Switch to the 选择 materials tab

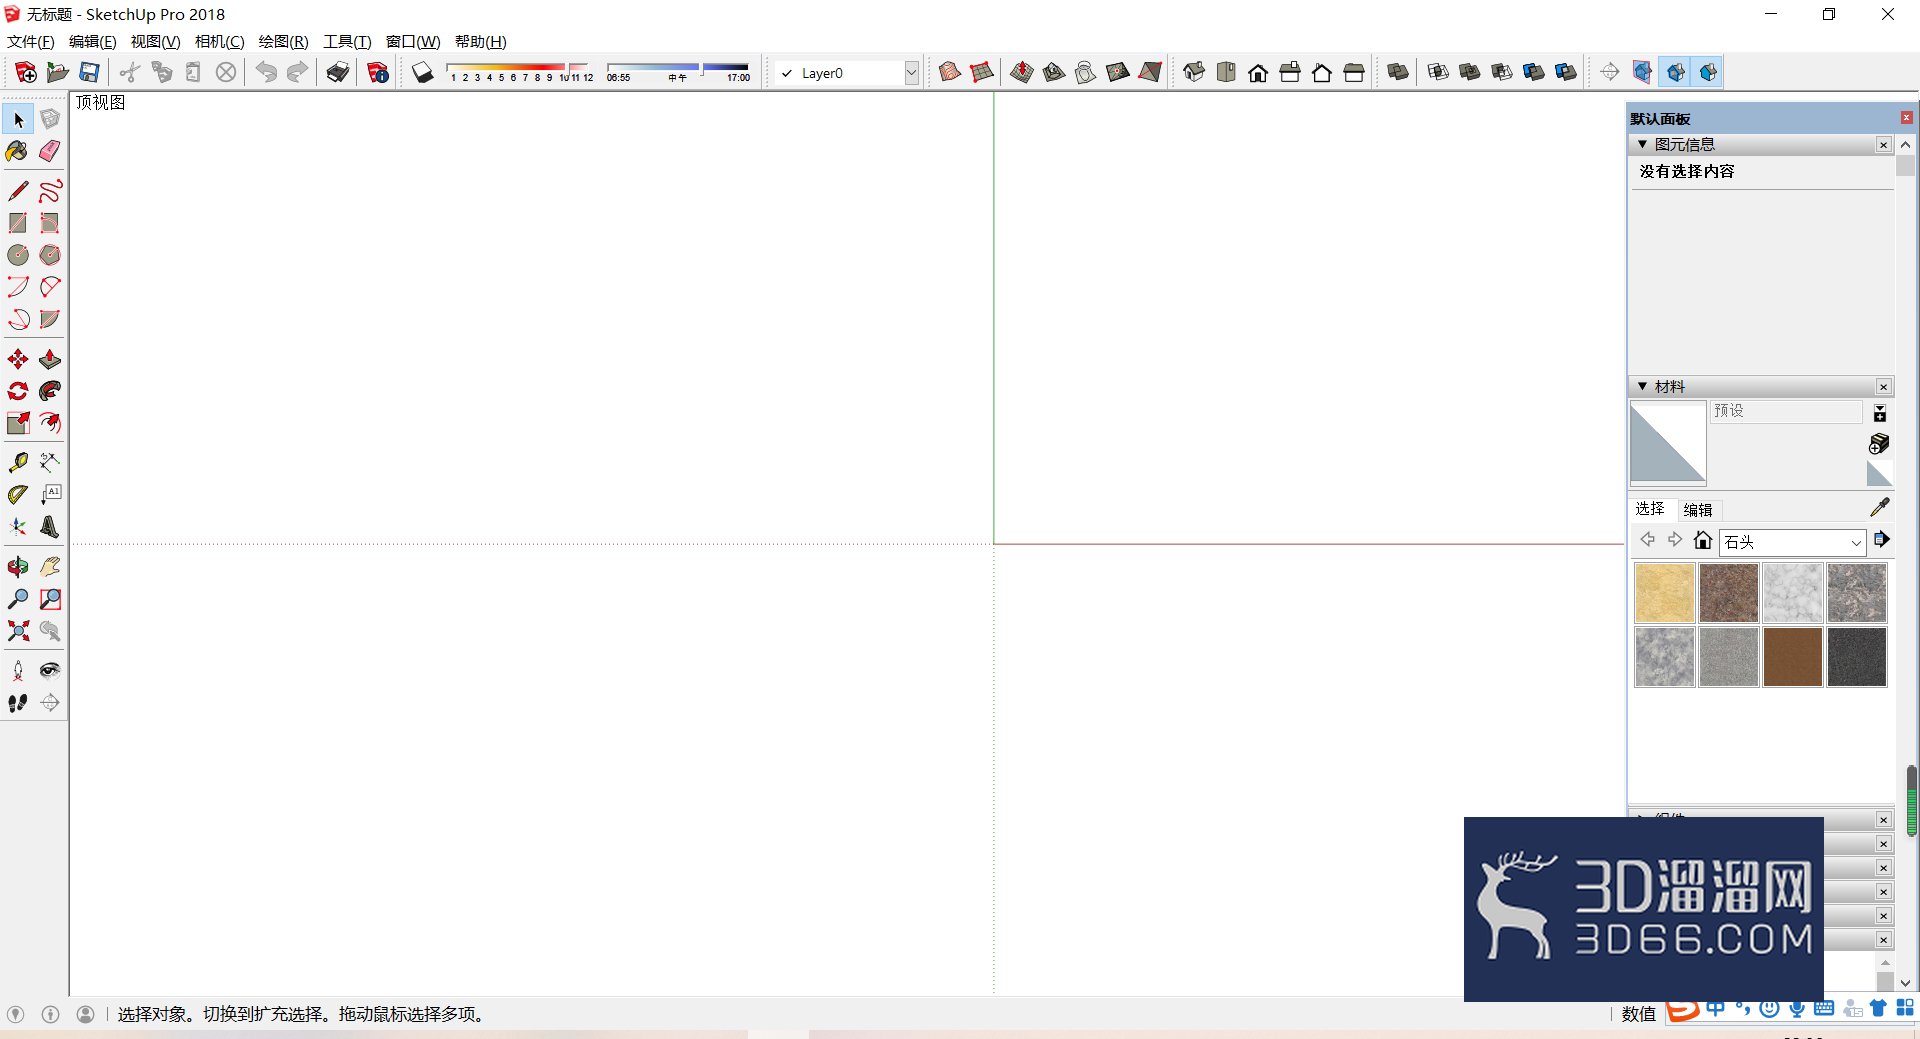coord(1650,509)
